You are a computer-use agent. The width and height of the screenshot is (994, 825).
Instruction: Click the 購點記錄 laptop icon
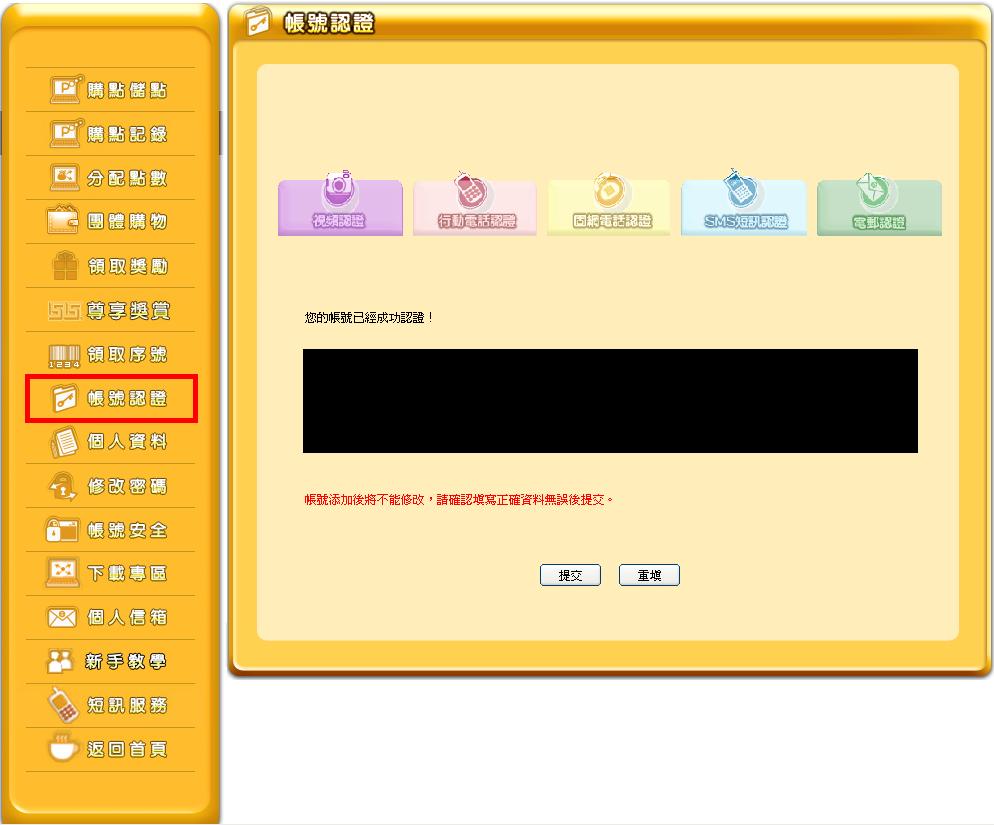click(66, 133)
